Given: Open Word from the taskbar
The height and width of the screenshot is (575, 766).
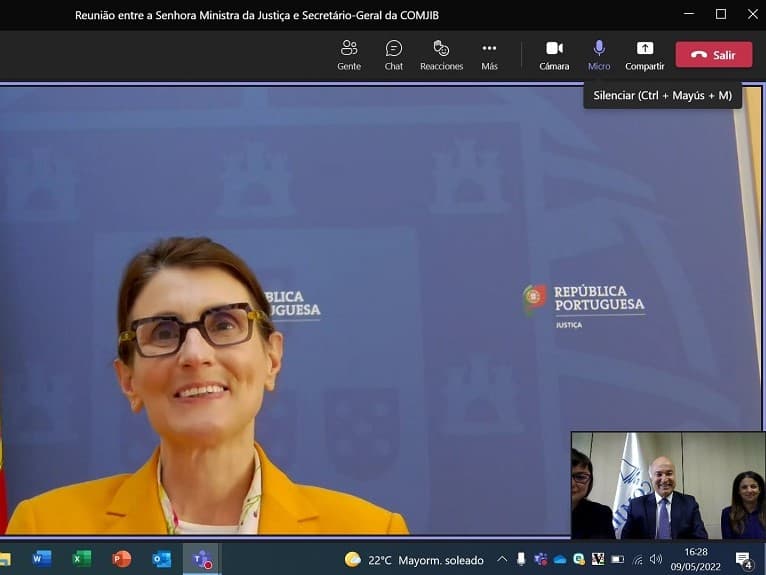Looking at the screenshot, I should pos(42,558).
